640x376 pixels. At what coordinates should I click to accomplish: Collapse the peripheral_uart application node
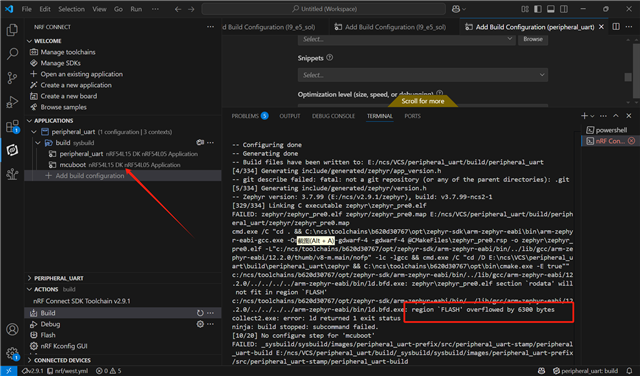(34, 132)
